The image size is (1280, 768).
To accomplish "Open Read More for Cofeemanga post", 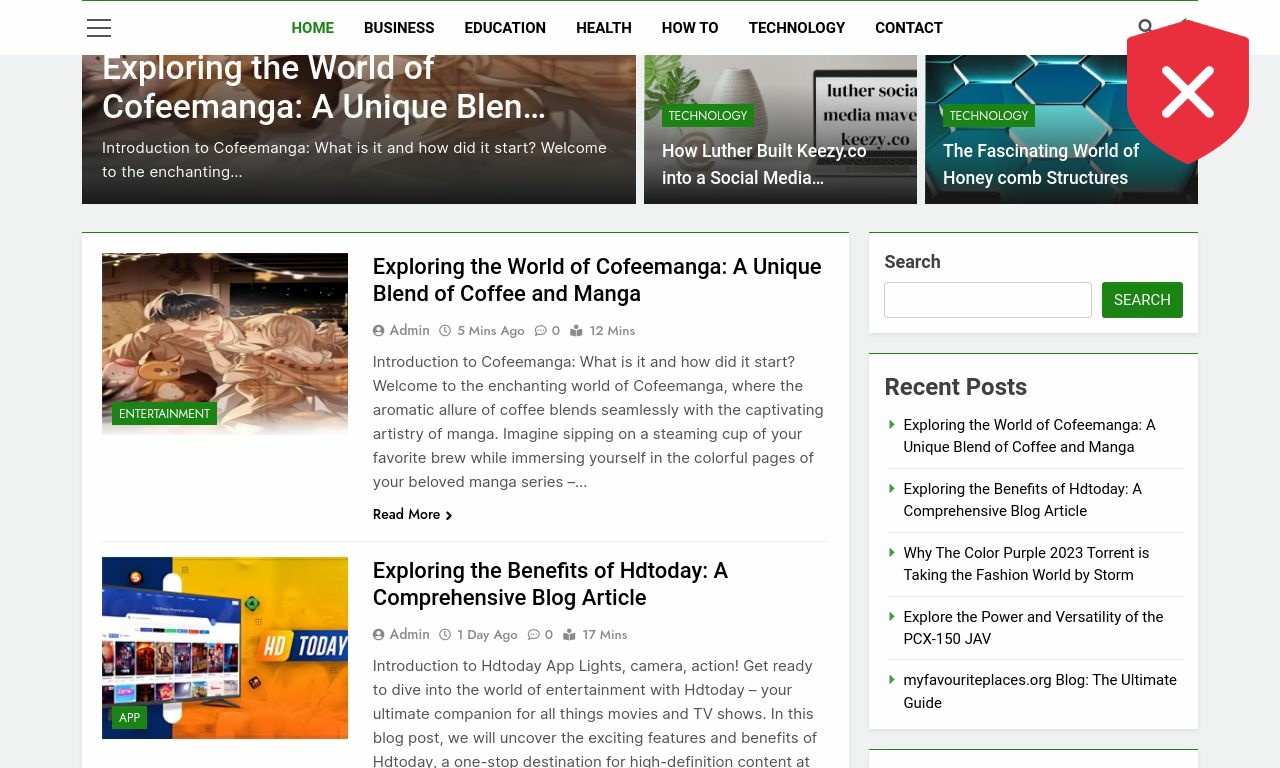I will [412, 514].
